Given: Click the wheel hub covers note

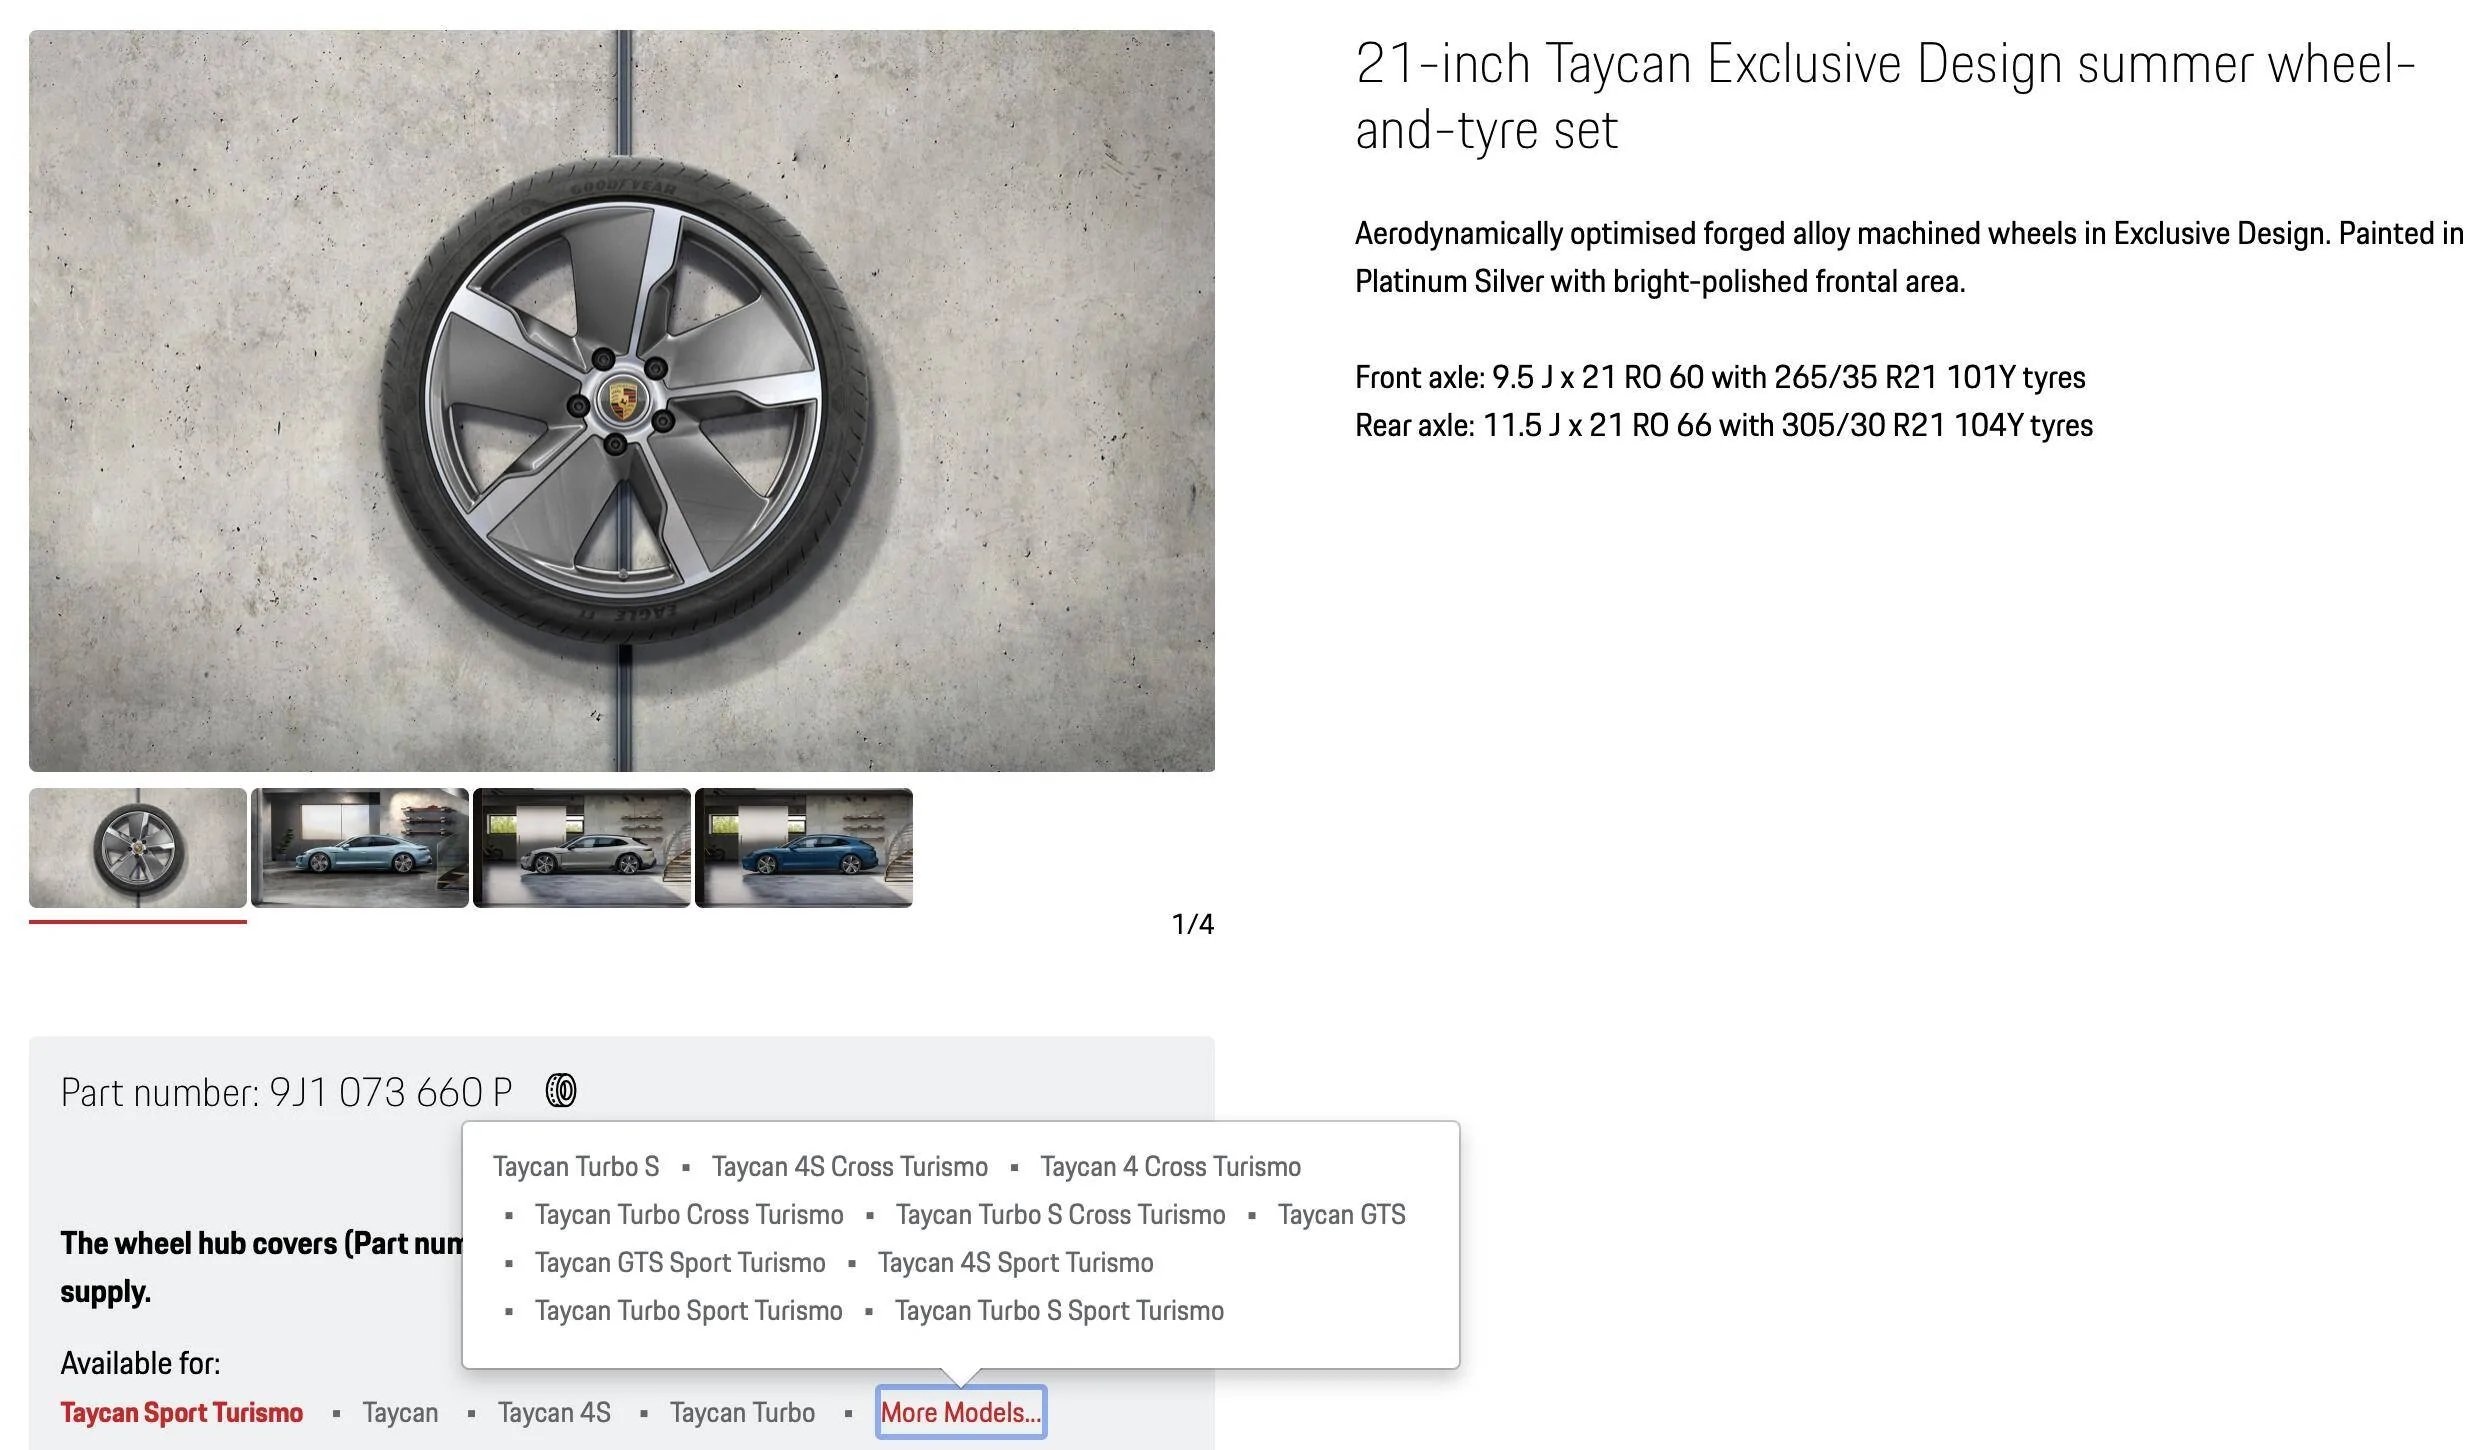Looking at the screenshot, I should click(262, 1267).
